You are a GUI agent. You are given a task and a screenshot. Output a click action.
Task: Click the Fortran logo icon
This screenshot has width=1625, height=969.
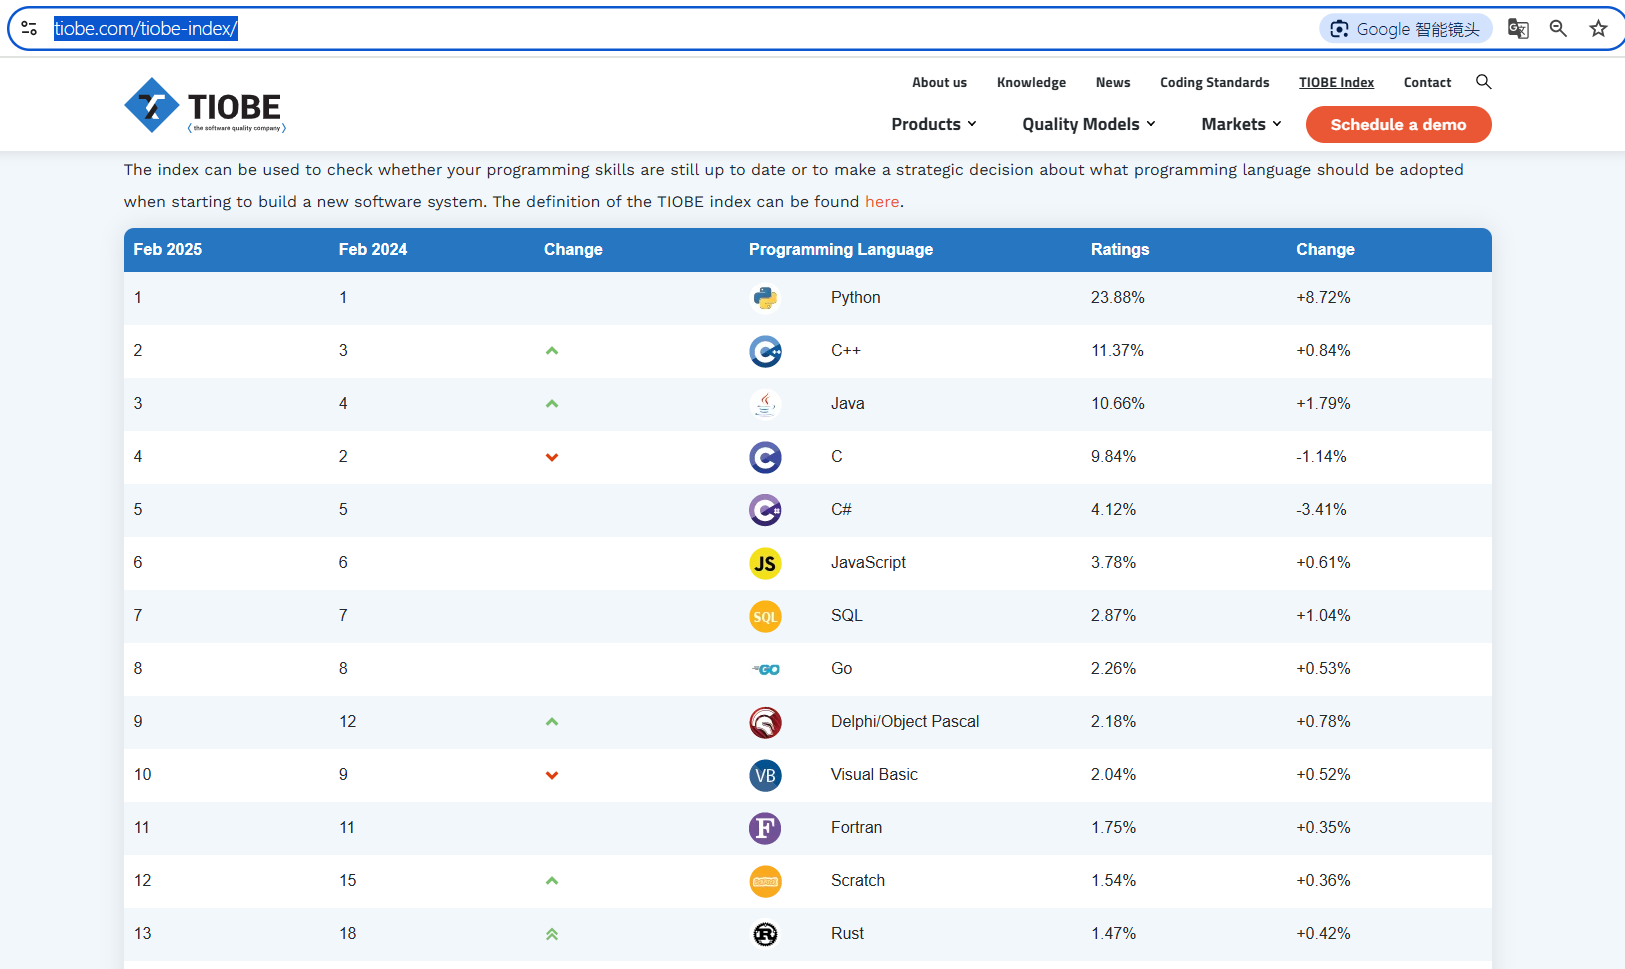tap(765, 828)
